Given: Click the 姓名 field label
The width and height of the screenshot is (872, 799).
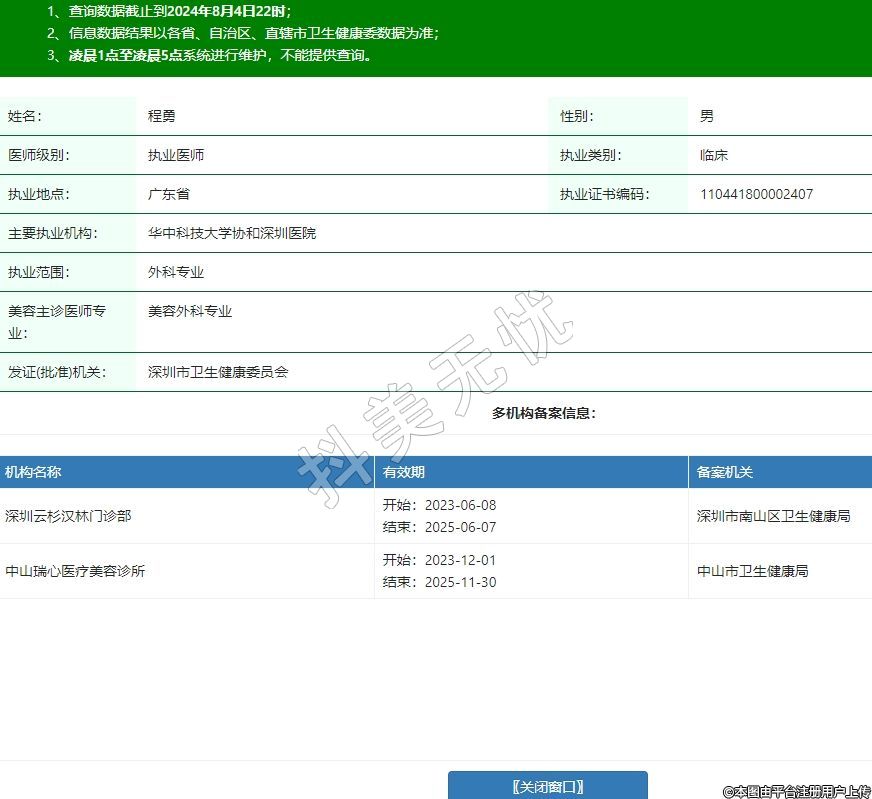Looking at the screenshot, I should click(25, 116).
